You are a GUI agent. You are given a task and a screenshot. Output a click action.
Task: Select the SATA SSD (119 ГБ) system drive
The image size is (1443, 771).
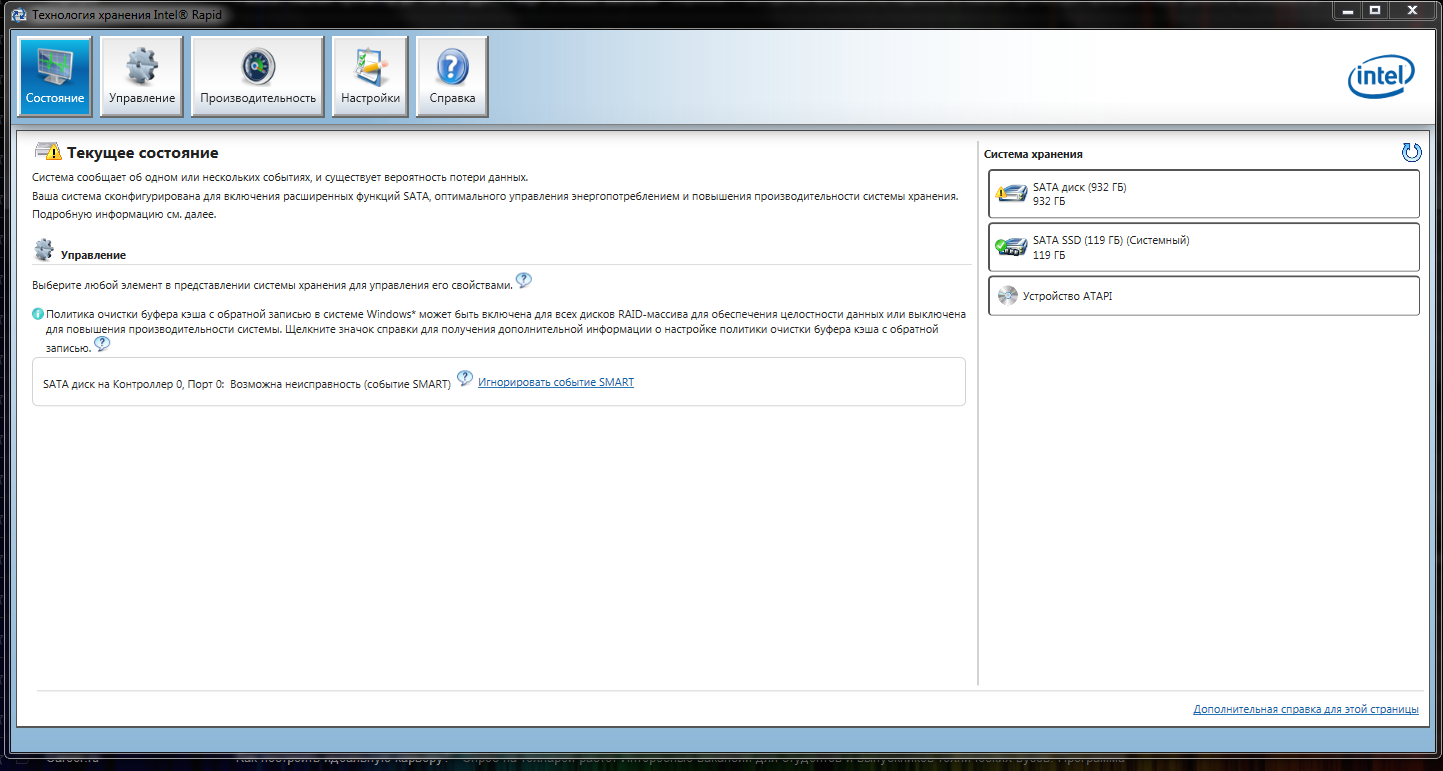pyautogui.click(x=1204, y=247)
